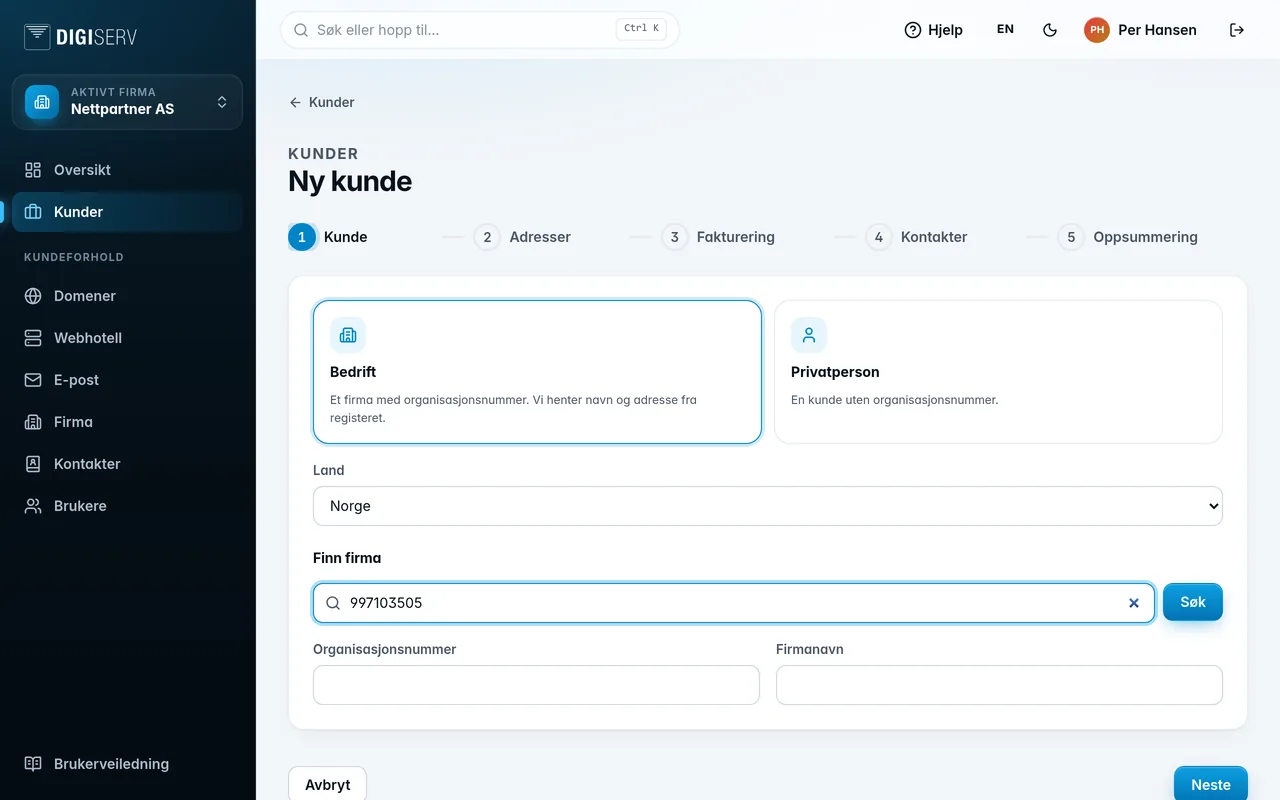Screen dimensions: 1280x800
Task: Clear the Finn firma search field
Action: tap(1134, 603)
